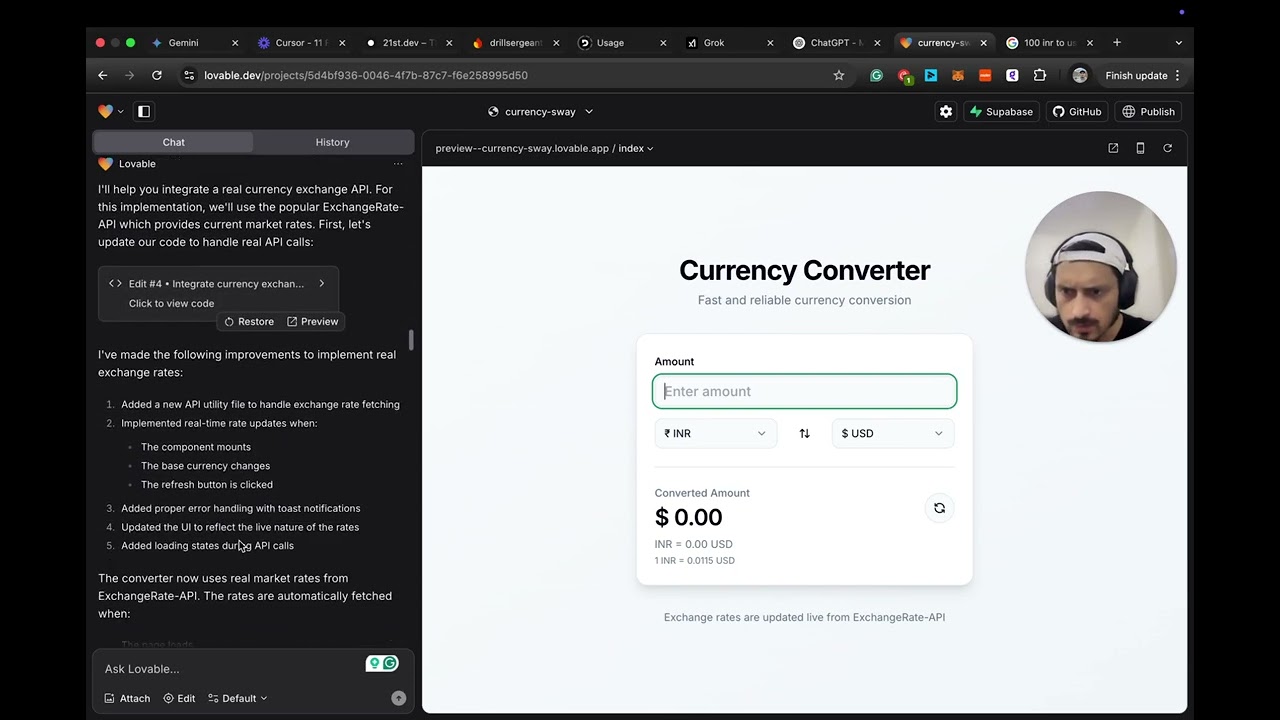Viewport: 1280px width, 720px height.
Task: Click the send arrow button
Action: click(x=399, y=698)
